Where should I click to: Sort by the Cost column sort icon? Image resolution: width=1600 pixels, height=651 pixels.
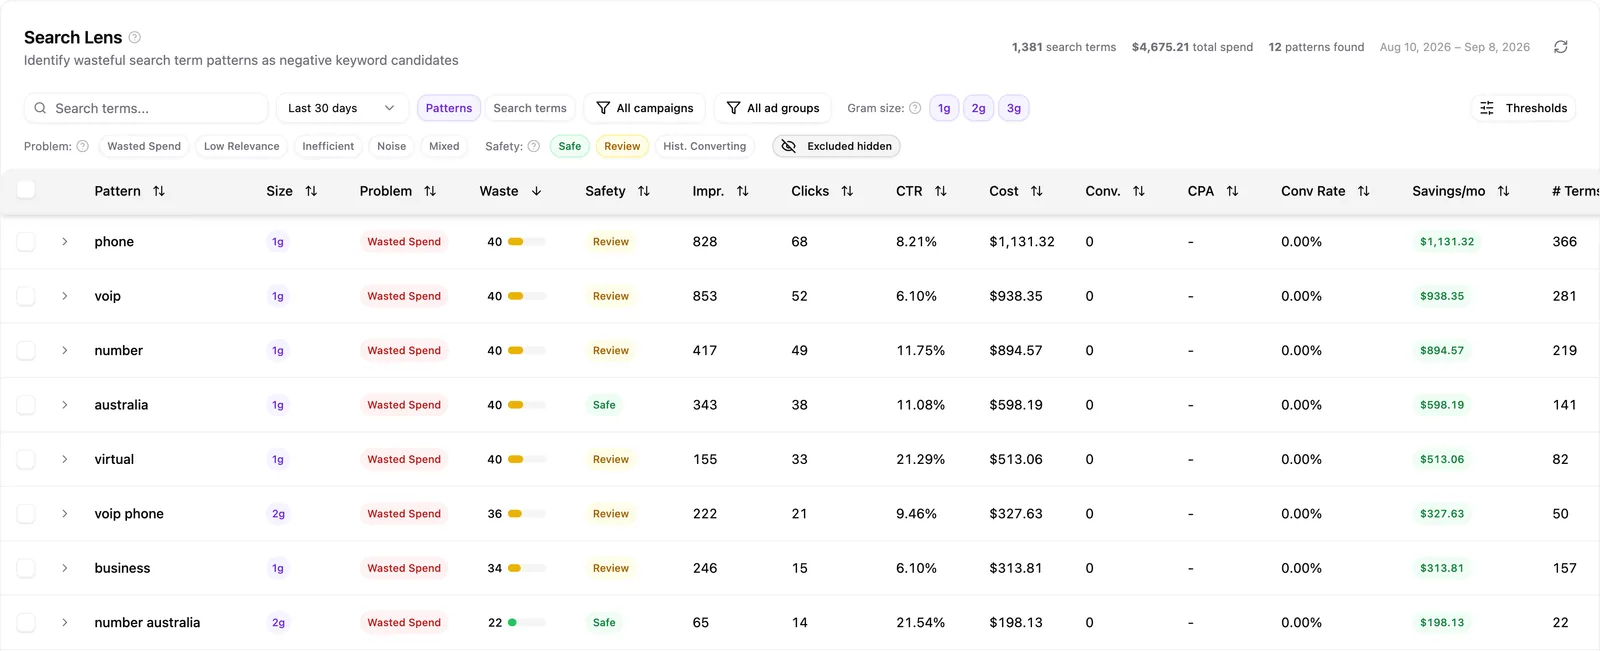coord(1037,191)
